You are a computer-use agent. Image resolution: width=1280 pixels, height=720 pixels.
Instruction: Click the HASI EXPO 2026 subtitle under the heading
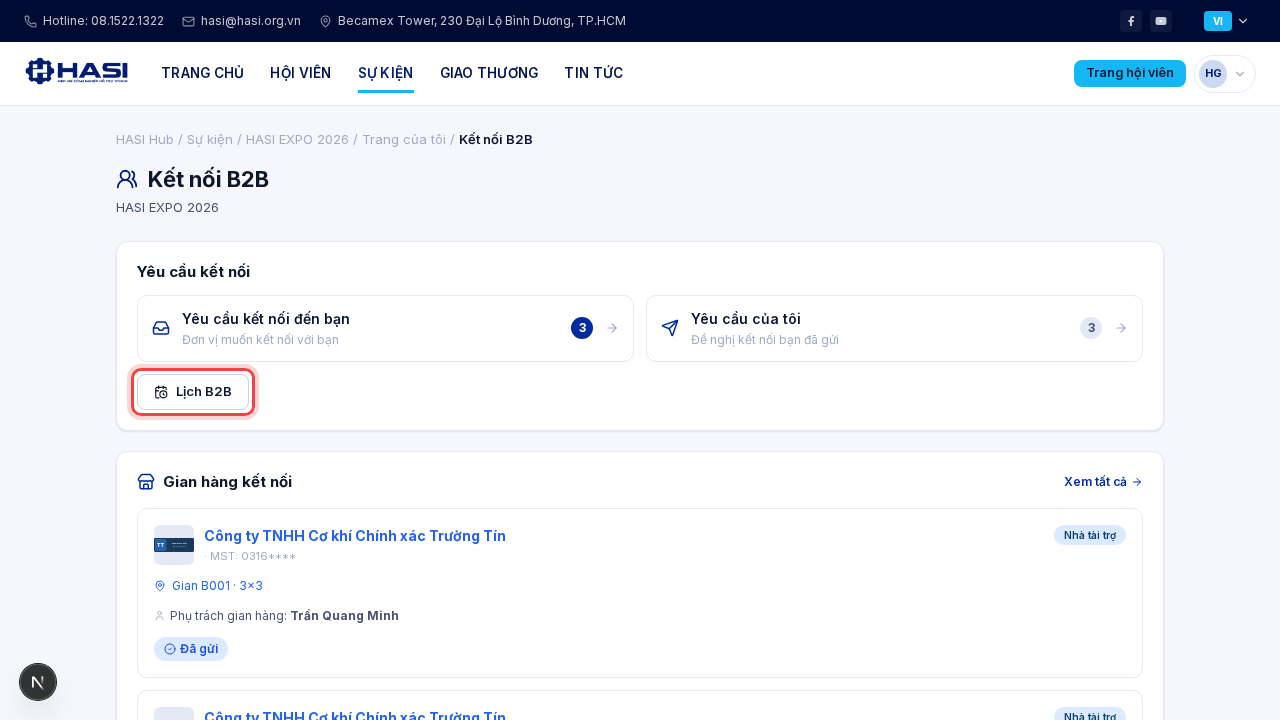[167, 208]
